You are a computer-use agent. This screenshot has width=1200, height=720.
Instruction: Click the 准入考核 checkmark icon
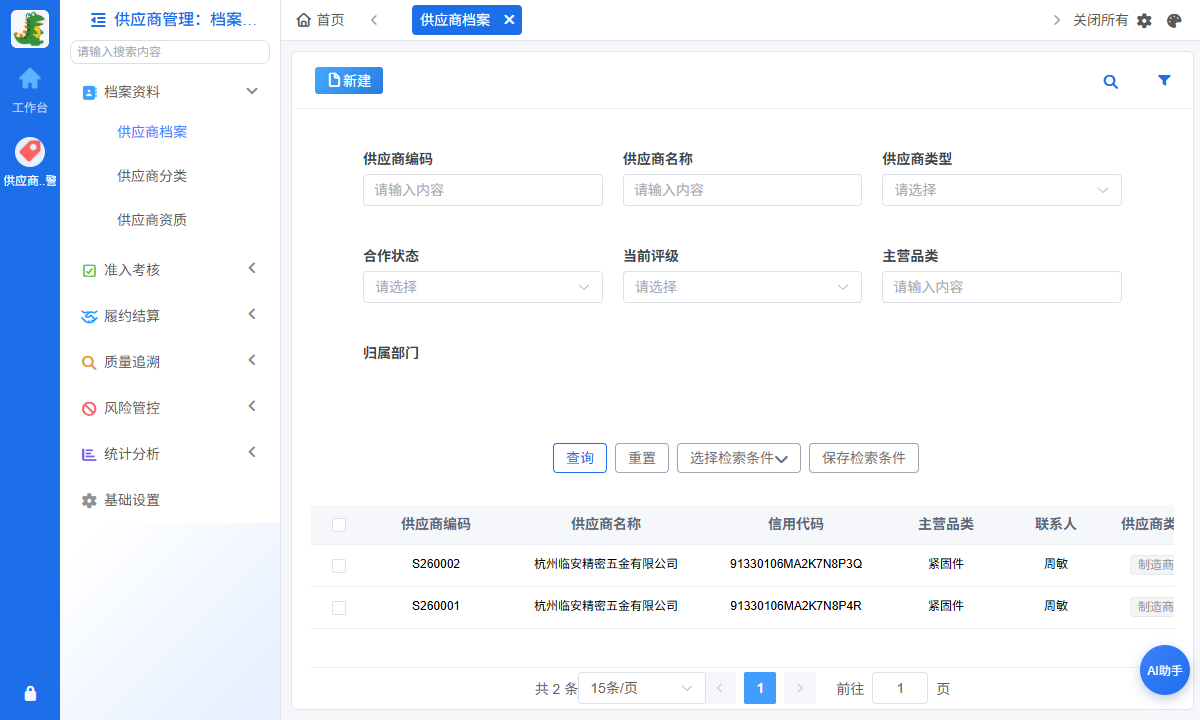point(89,270)
